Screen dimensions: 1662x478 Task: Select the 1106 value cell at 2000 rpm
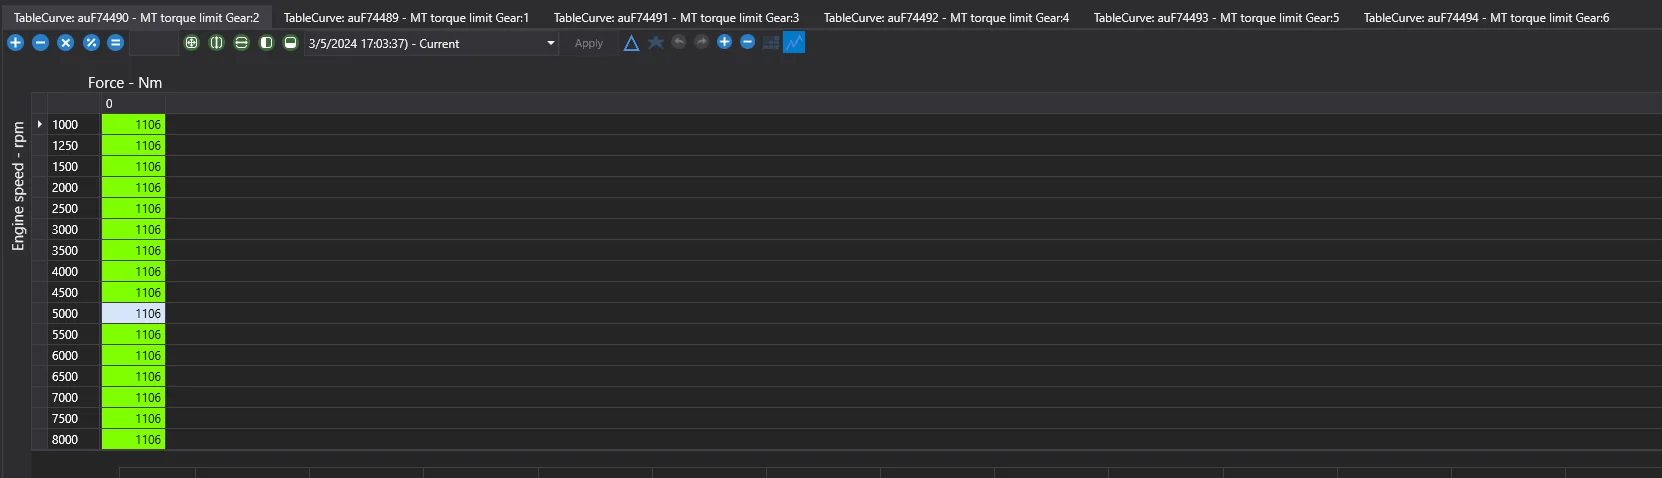(133, 187)
